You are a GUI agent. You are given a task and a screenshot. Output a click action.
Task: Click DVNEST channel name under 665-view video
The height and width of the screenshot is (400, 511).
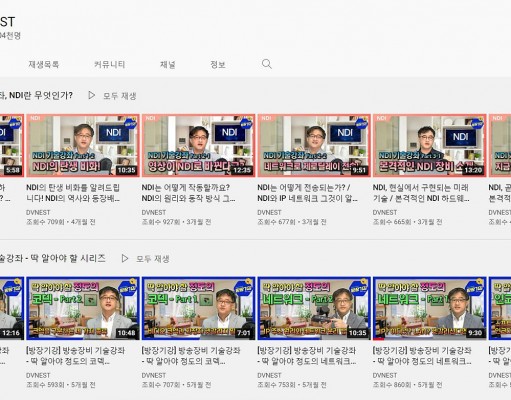[x=385, y=212]
